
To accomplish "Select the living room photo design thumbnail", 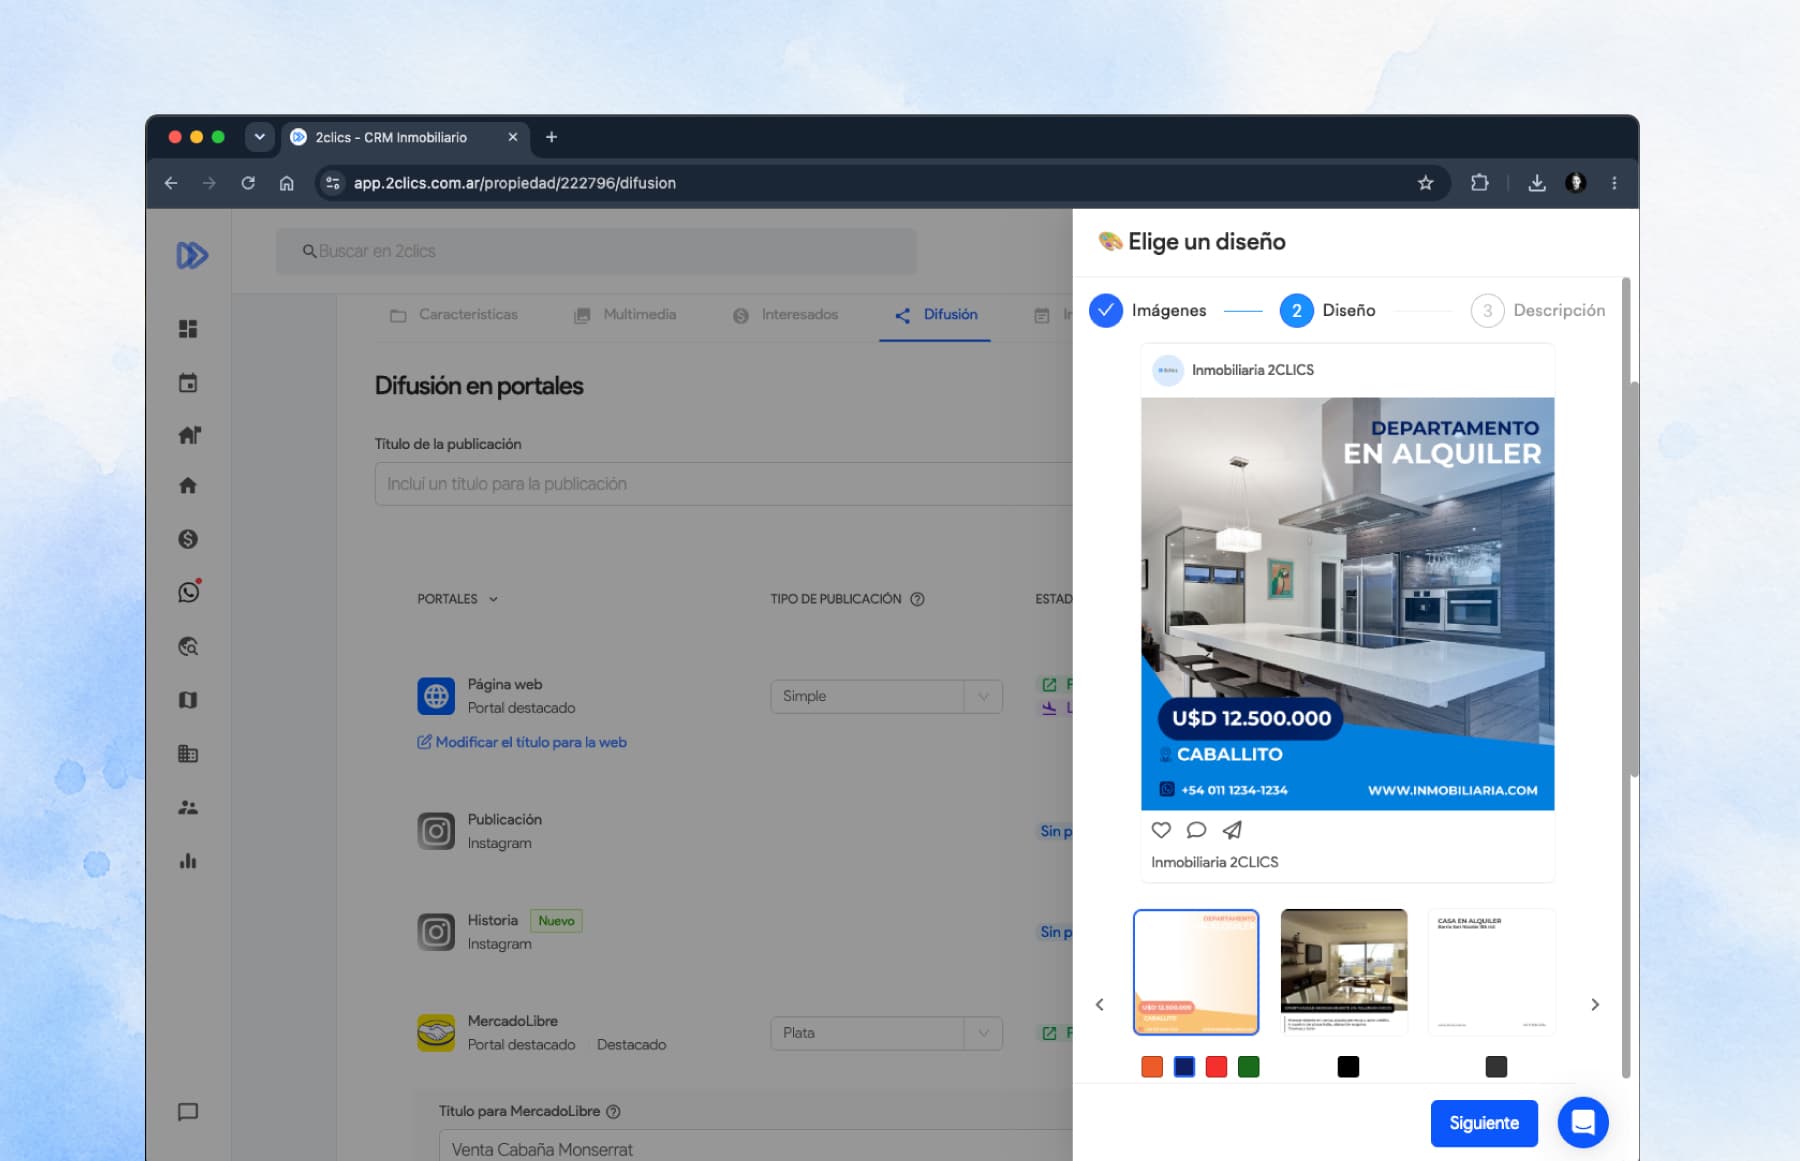I will 1344,971.
